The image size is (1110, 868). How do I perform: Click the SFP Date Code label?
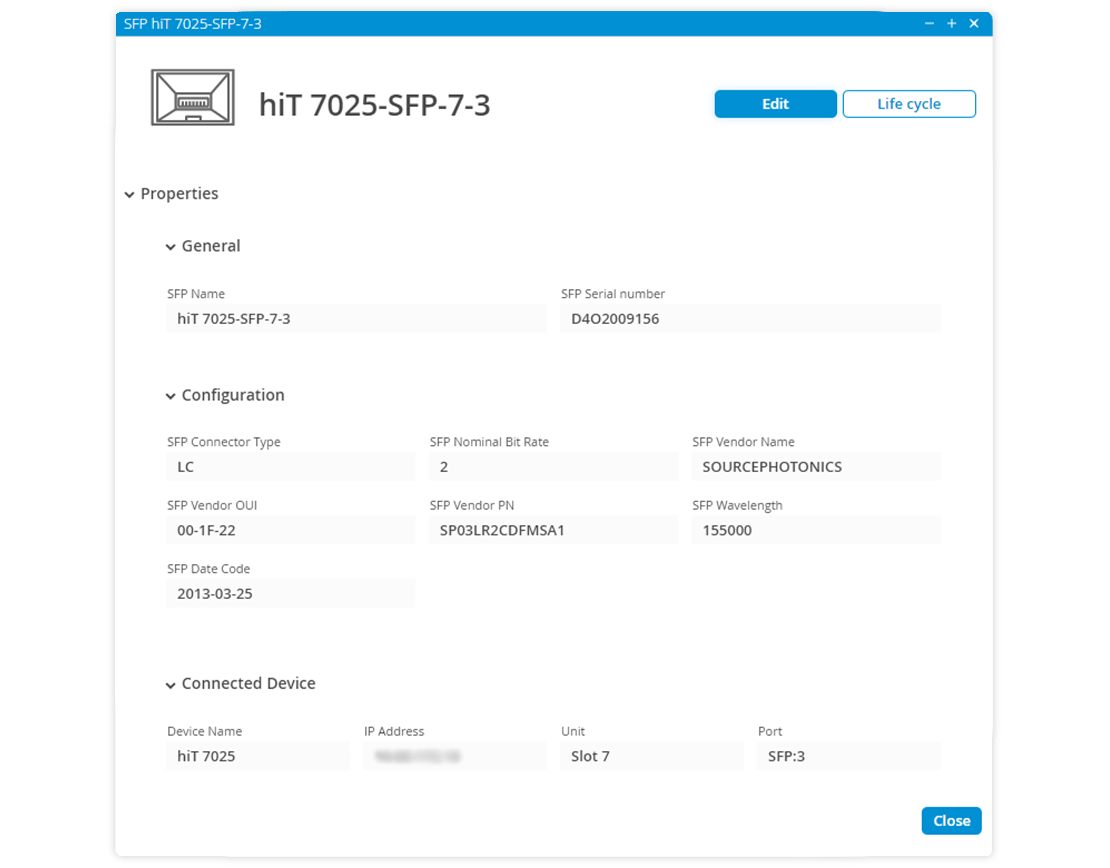pos(208,569)
